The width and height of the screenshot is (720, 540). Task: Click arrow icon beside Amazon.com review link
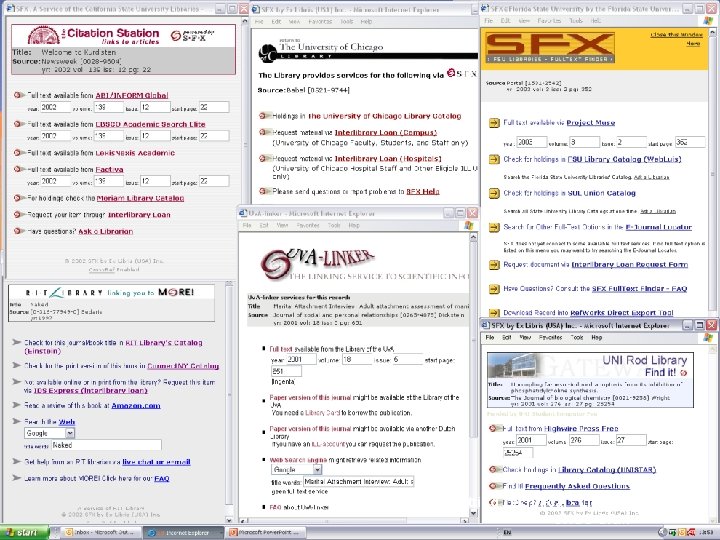pos(17,405)
